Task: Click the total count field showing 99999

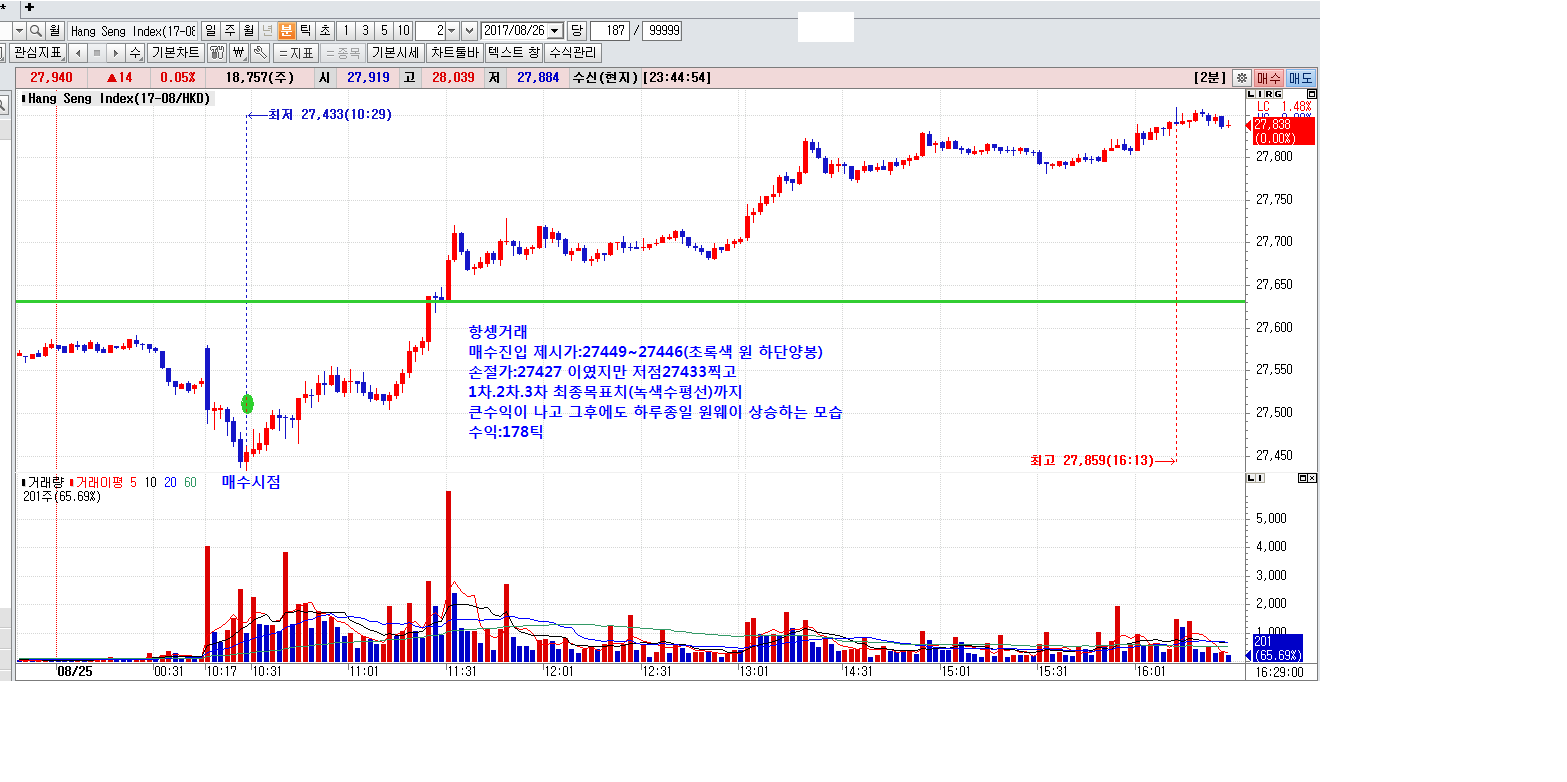Action: point(661,31)
